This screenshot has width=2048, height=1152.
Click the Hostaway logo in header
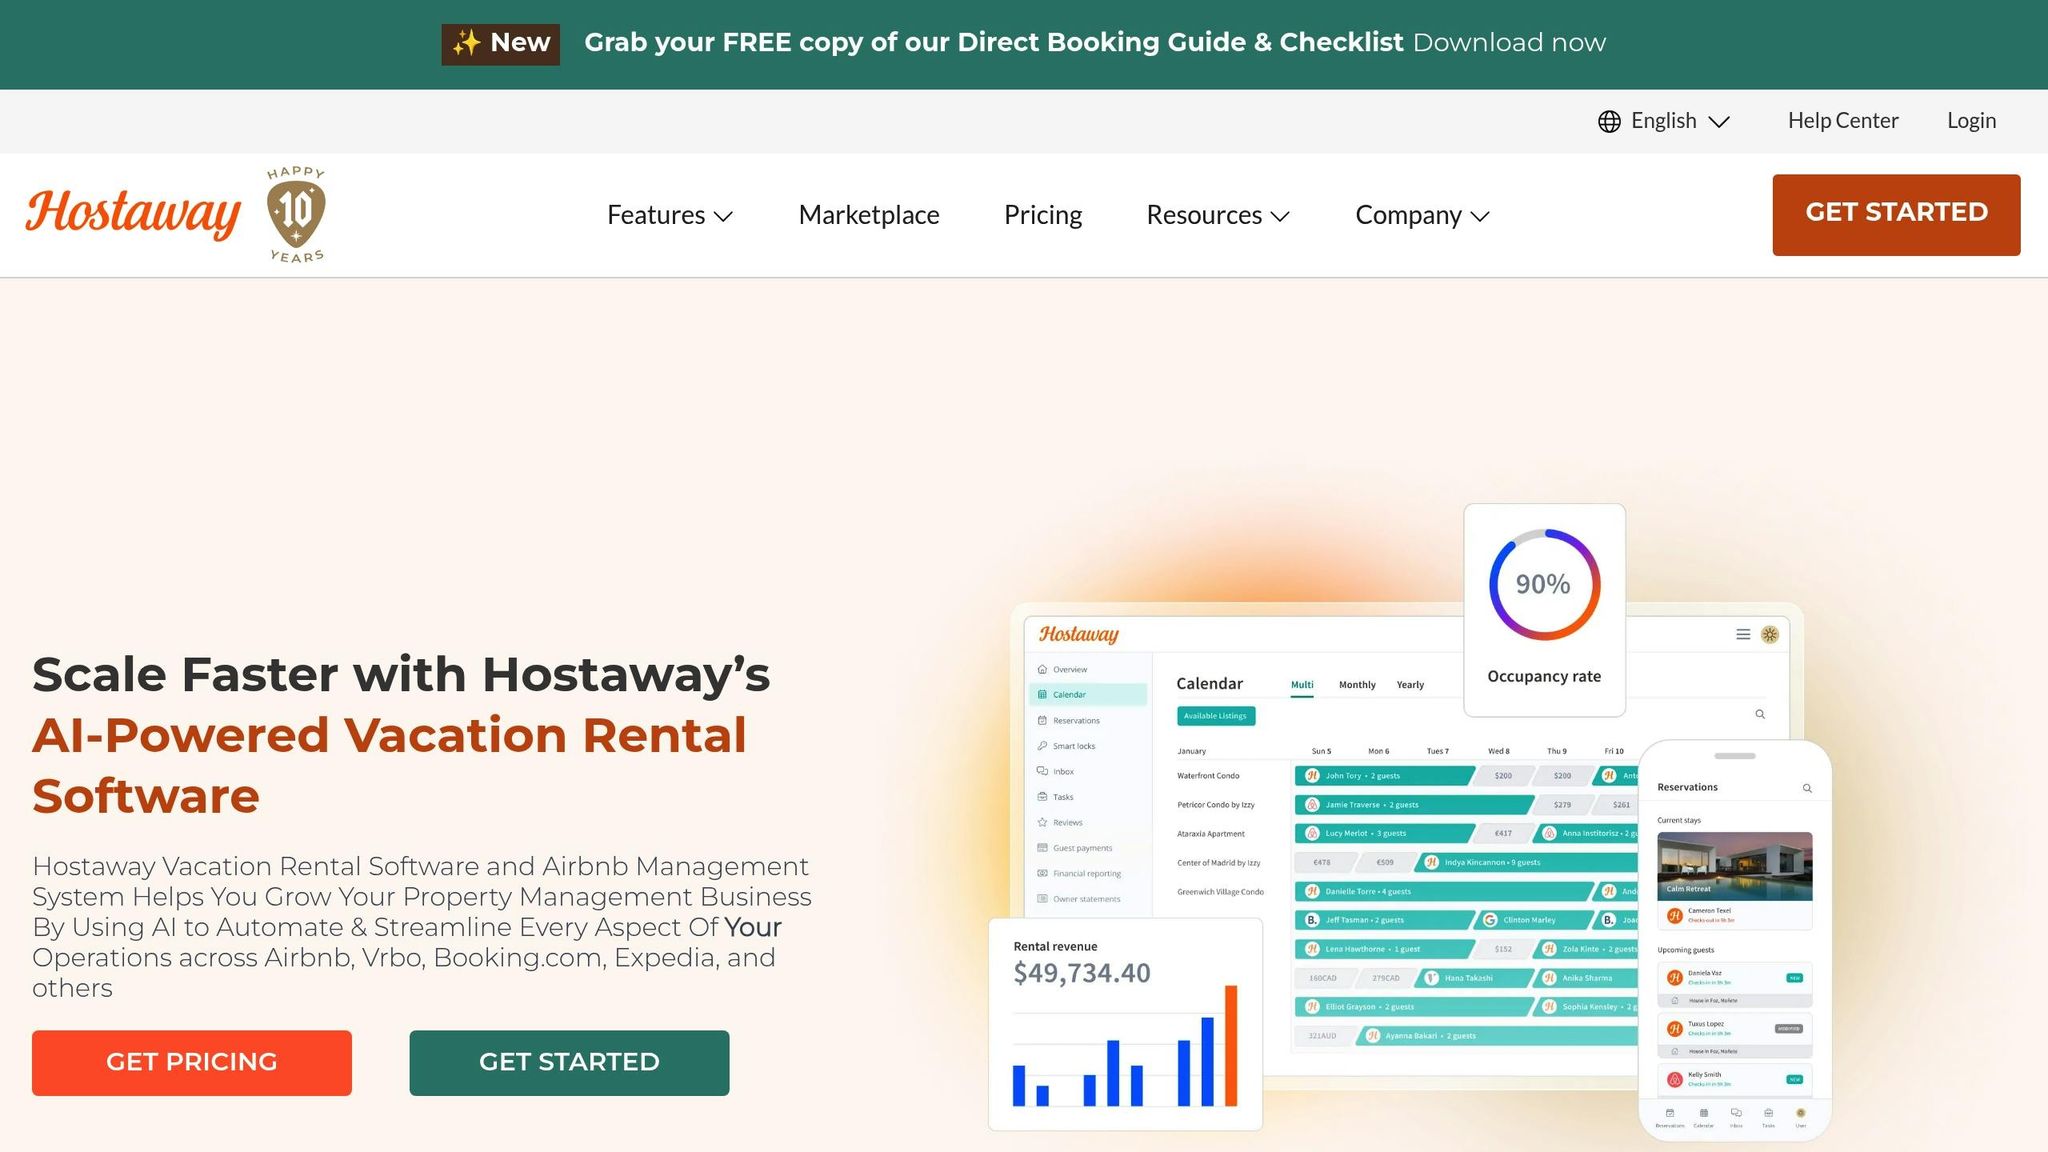click(133, 213)
